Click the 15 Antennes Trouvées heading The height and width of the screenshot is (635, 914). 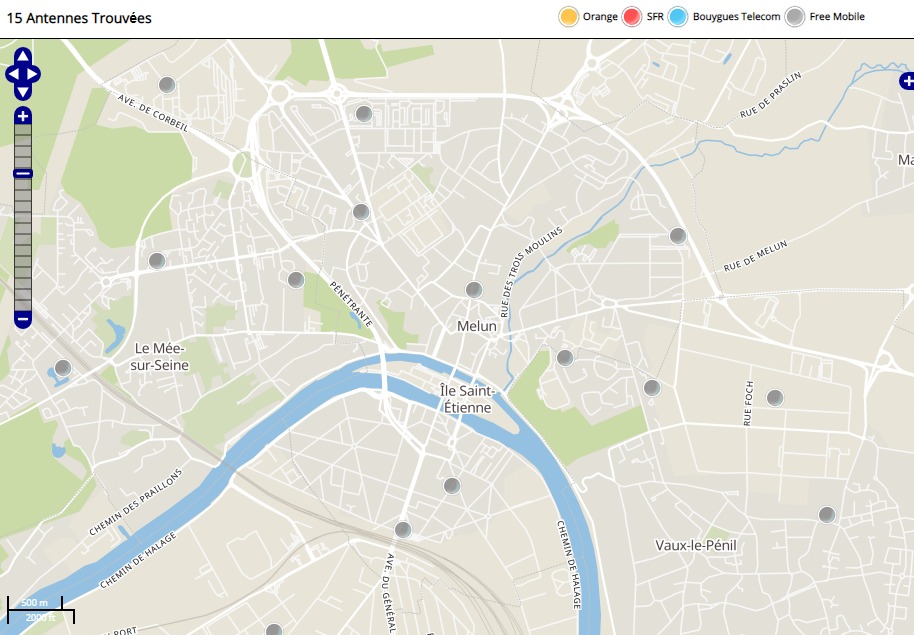pos(79,18)
